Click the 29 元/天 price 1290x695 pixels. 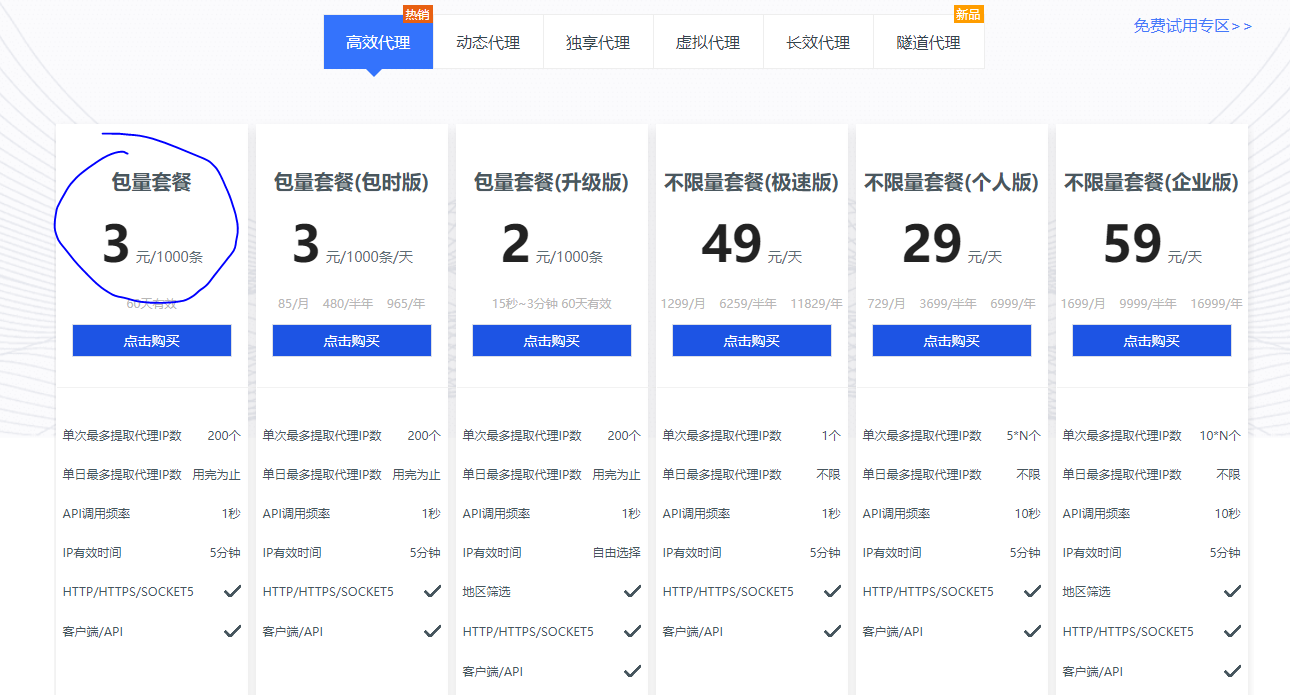coord(952,245)
